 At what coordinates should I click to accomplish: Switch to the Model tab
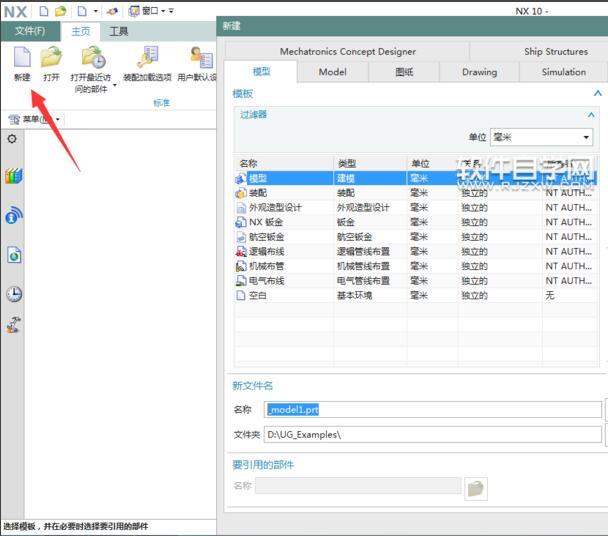(x=332, y=72)
